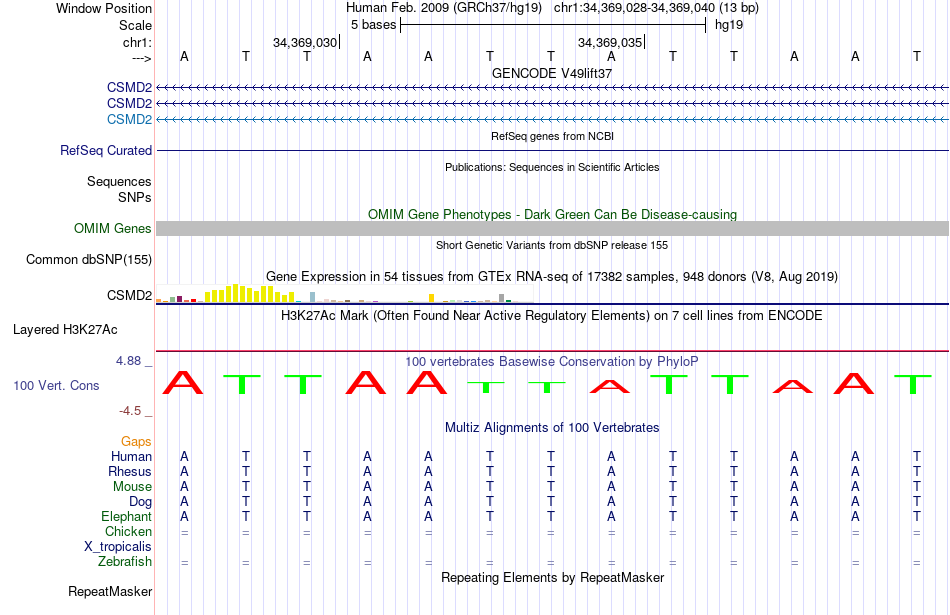
Task: Select the Human species row label
Action: tap(131, 457)
